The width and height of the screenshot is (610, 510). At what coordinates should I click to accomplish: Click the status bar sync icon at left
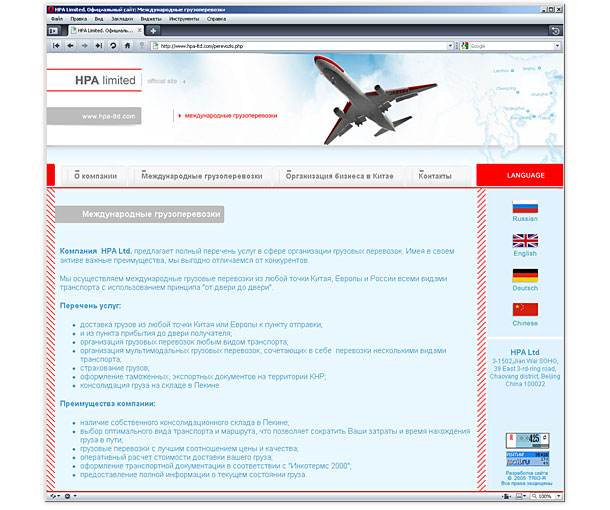(55, 496)
